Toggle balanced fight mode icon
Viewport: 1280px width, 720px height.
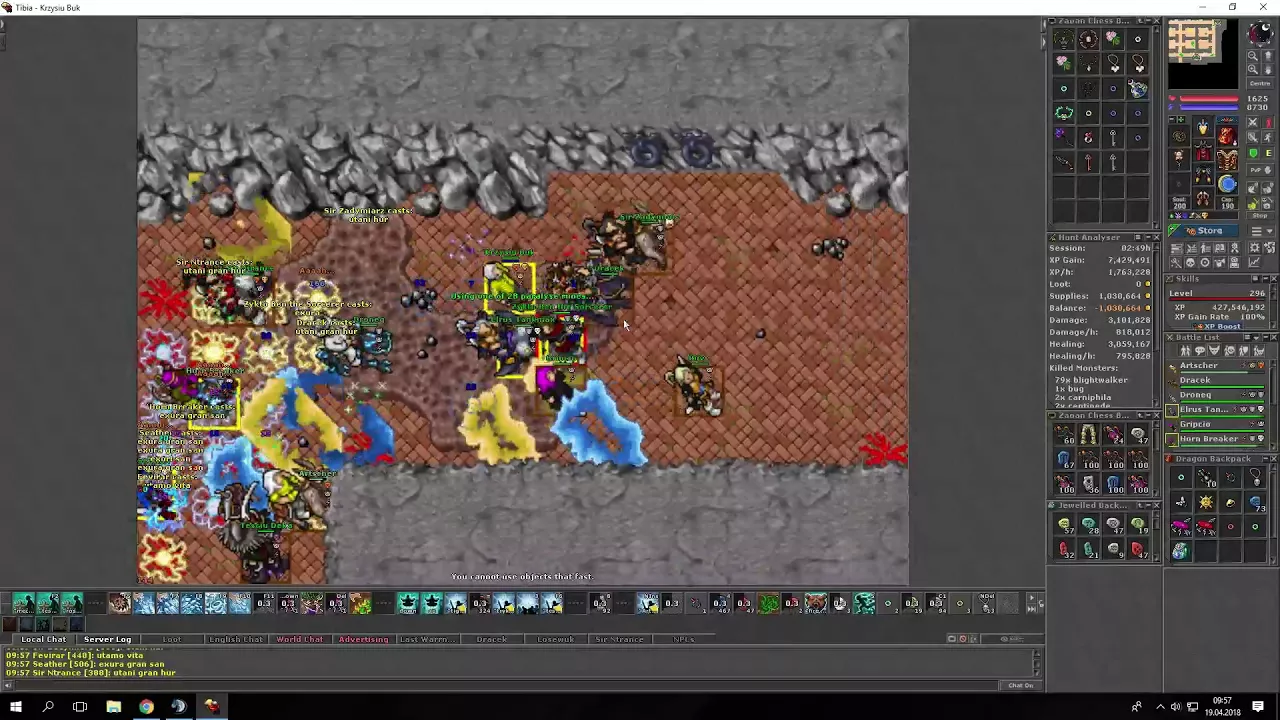[1253, 137]
